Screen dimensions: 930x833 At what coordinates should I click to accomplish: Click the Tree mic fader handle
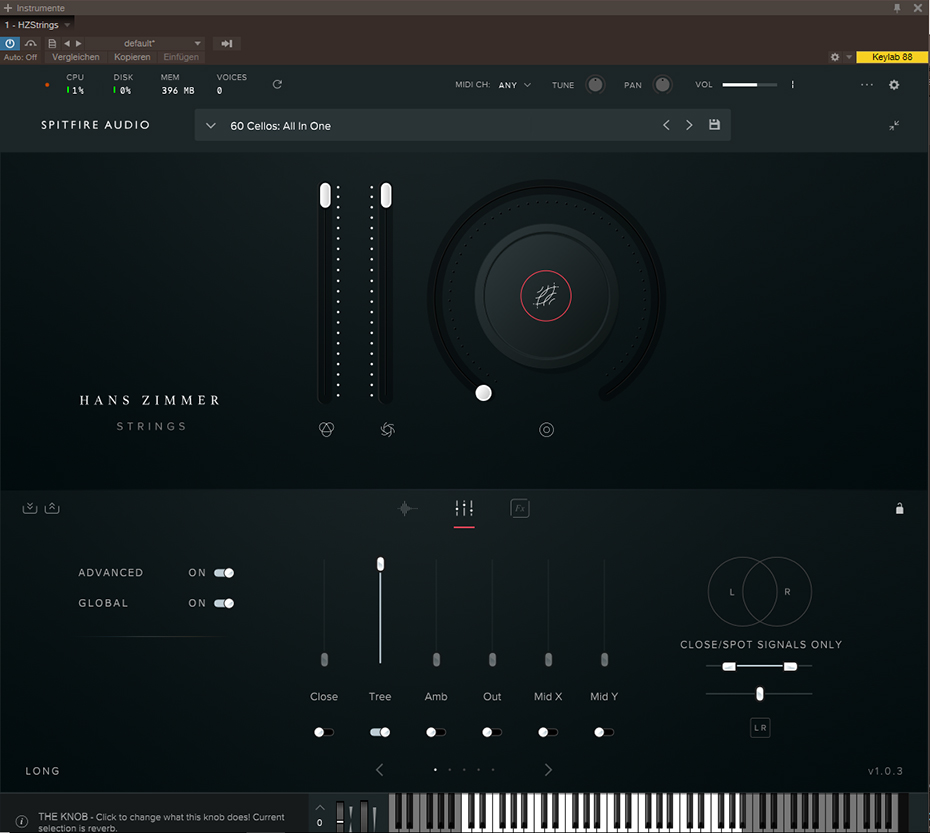(380, 564)
